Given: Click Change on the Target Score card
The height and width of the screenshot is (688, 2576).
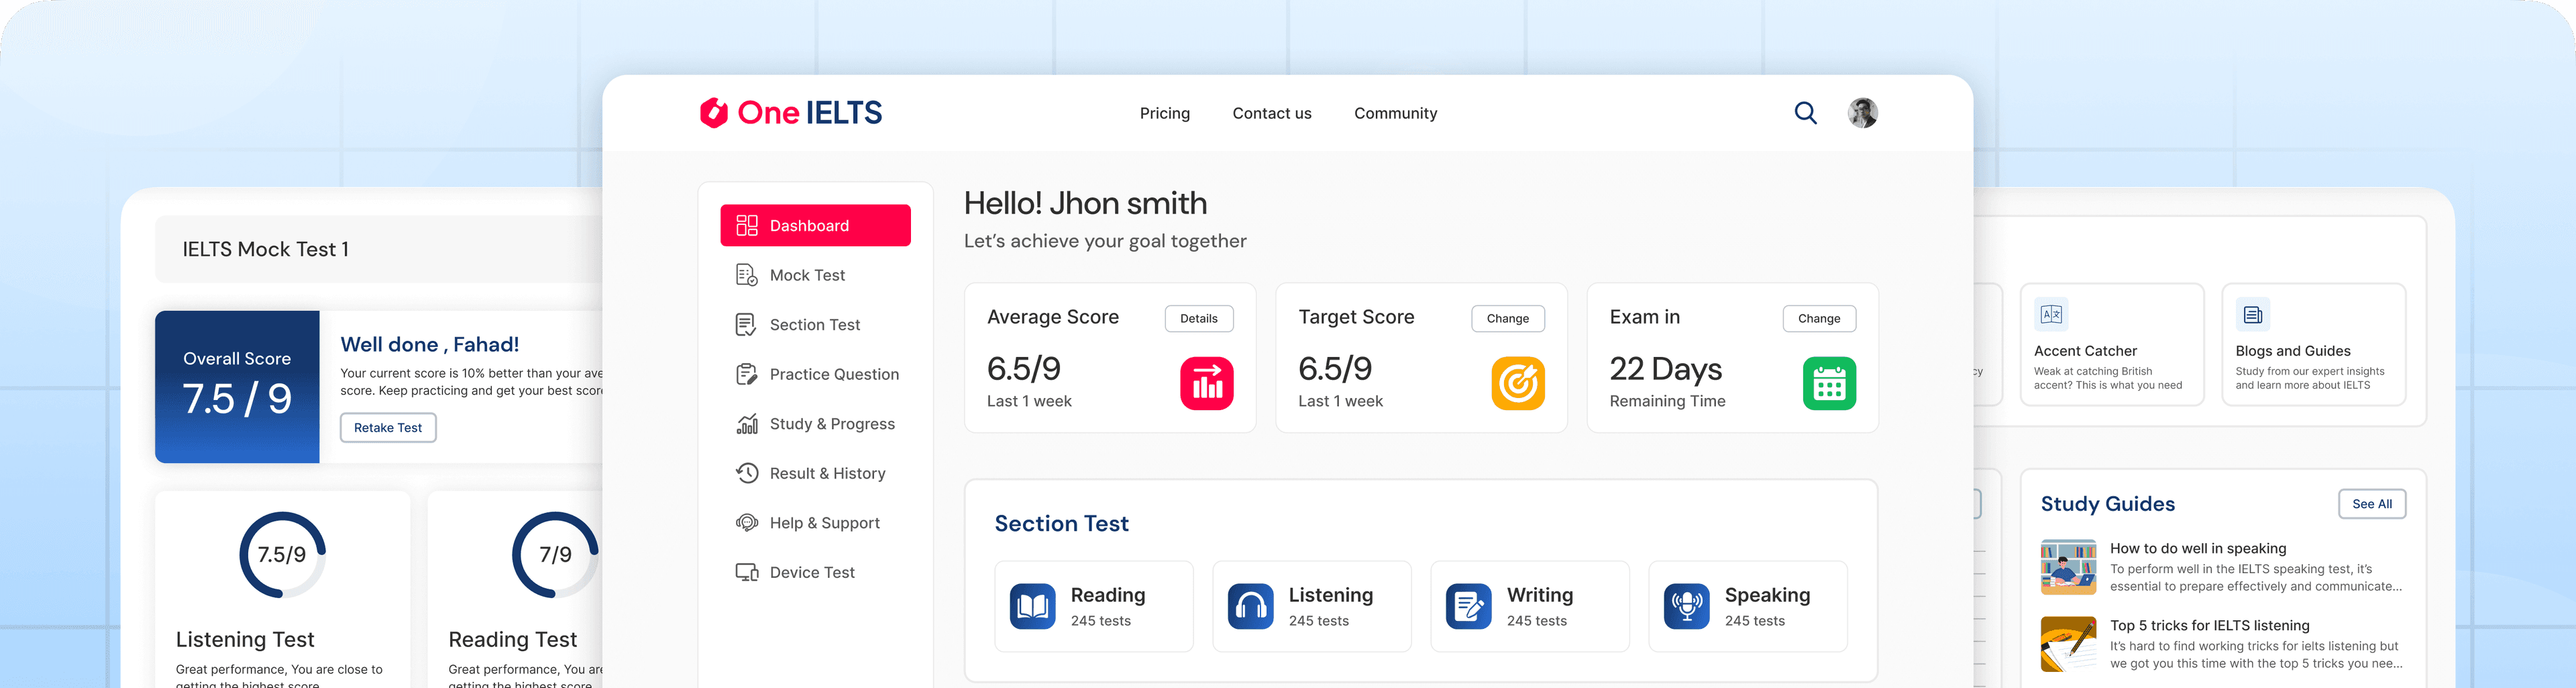Looking at the screenshot, I should (x=1507, y=318).
